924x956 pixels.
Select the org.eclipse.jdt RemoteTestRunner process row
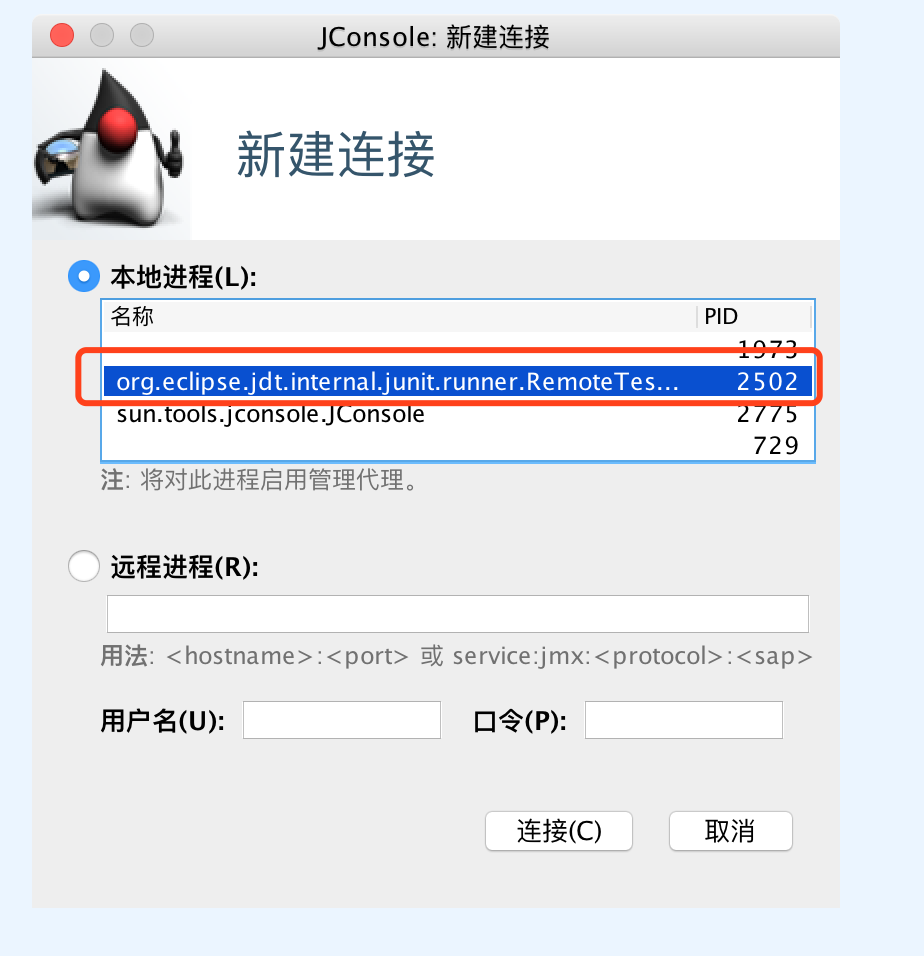pyautogui.click(x=458, y=382)
